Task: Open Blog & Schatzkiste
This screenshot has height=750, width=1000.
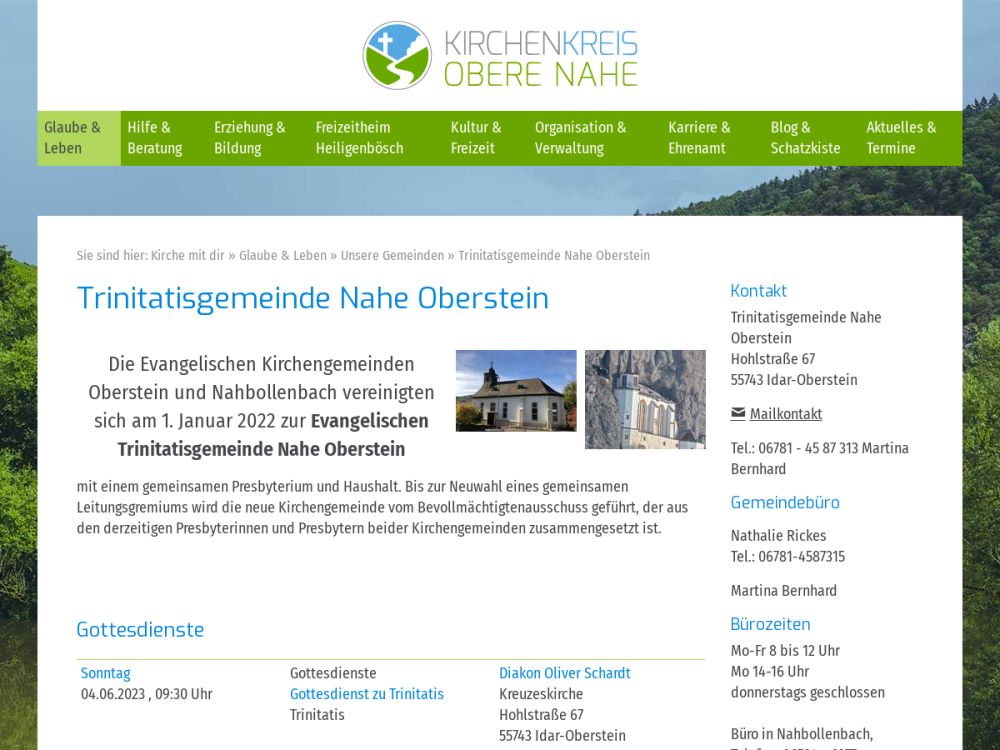Action: pyautogui.click(x=805, y=138)
